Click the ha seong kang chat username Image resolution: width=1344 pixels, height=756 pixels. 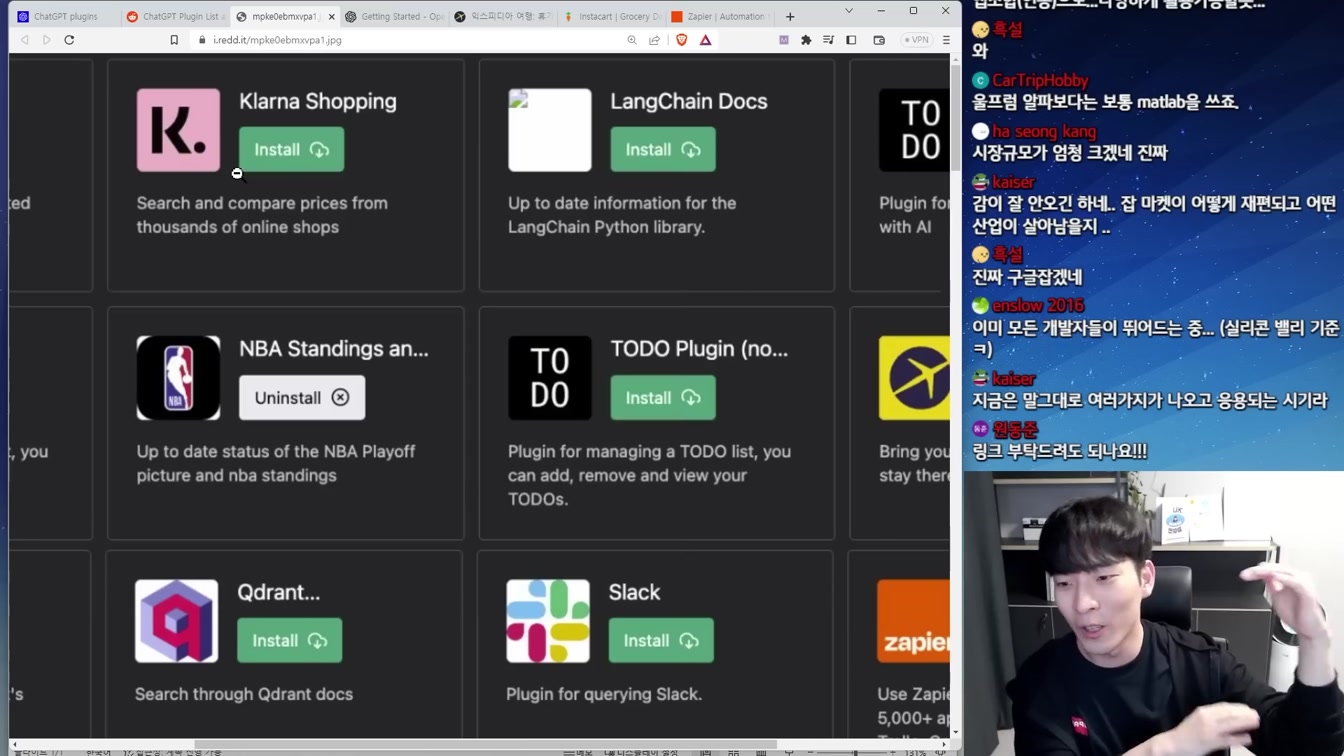tap(1044, 131)
